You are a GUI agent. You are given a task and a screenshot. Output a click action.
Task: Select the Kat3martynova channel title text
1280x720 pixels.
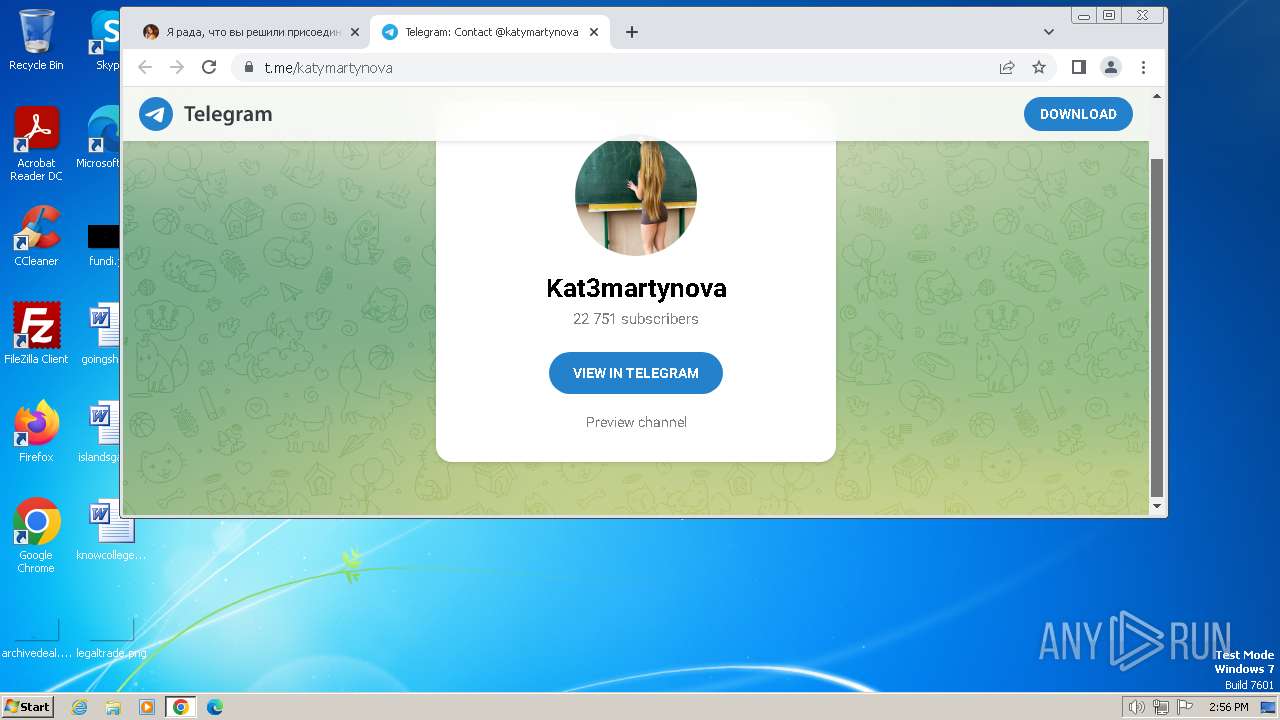click(x=636, y=288)
